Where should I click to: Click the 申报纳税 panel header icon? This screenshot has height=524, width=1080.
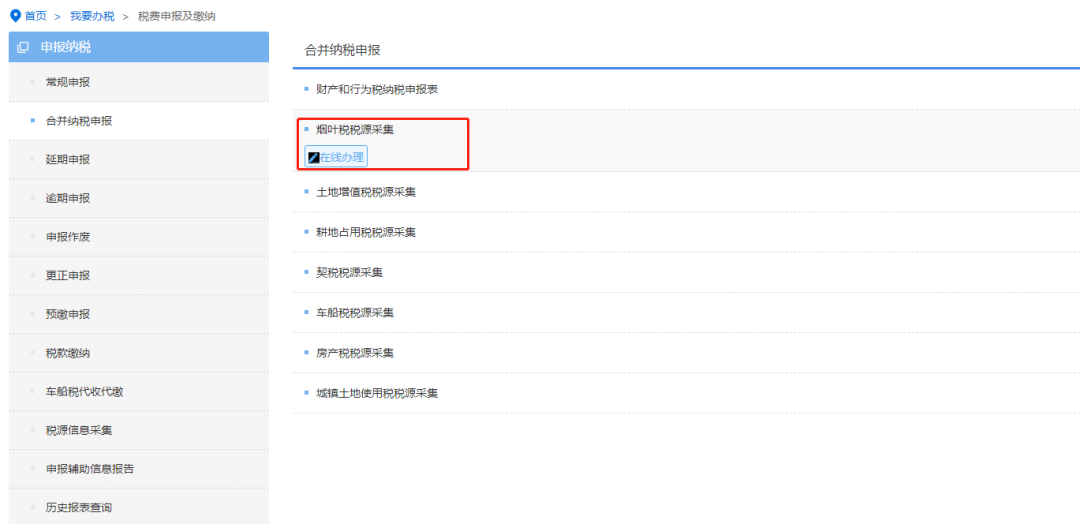pos(23,48)
